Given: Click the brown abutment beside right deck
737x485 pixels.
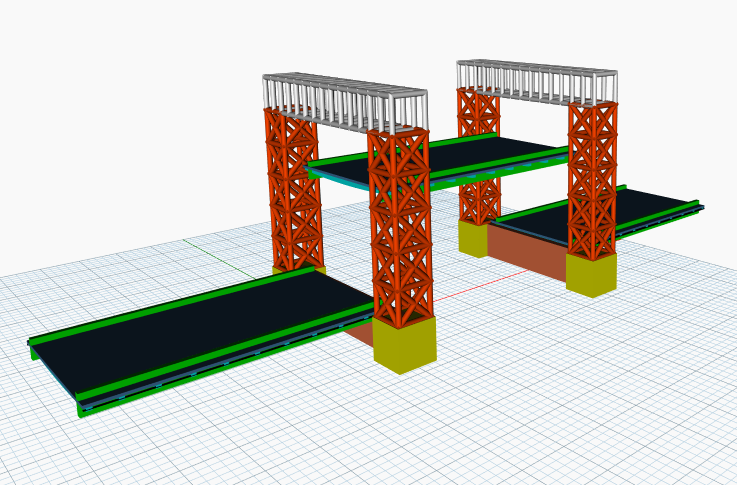Looking at the screenshot, I should click(526, 251).
